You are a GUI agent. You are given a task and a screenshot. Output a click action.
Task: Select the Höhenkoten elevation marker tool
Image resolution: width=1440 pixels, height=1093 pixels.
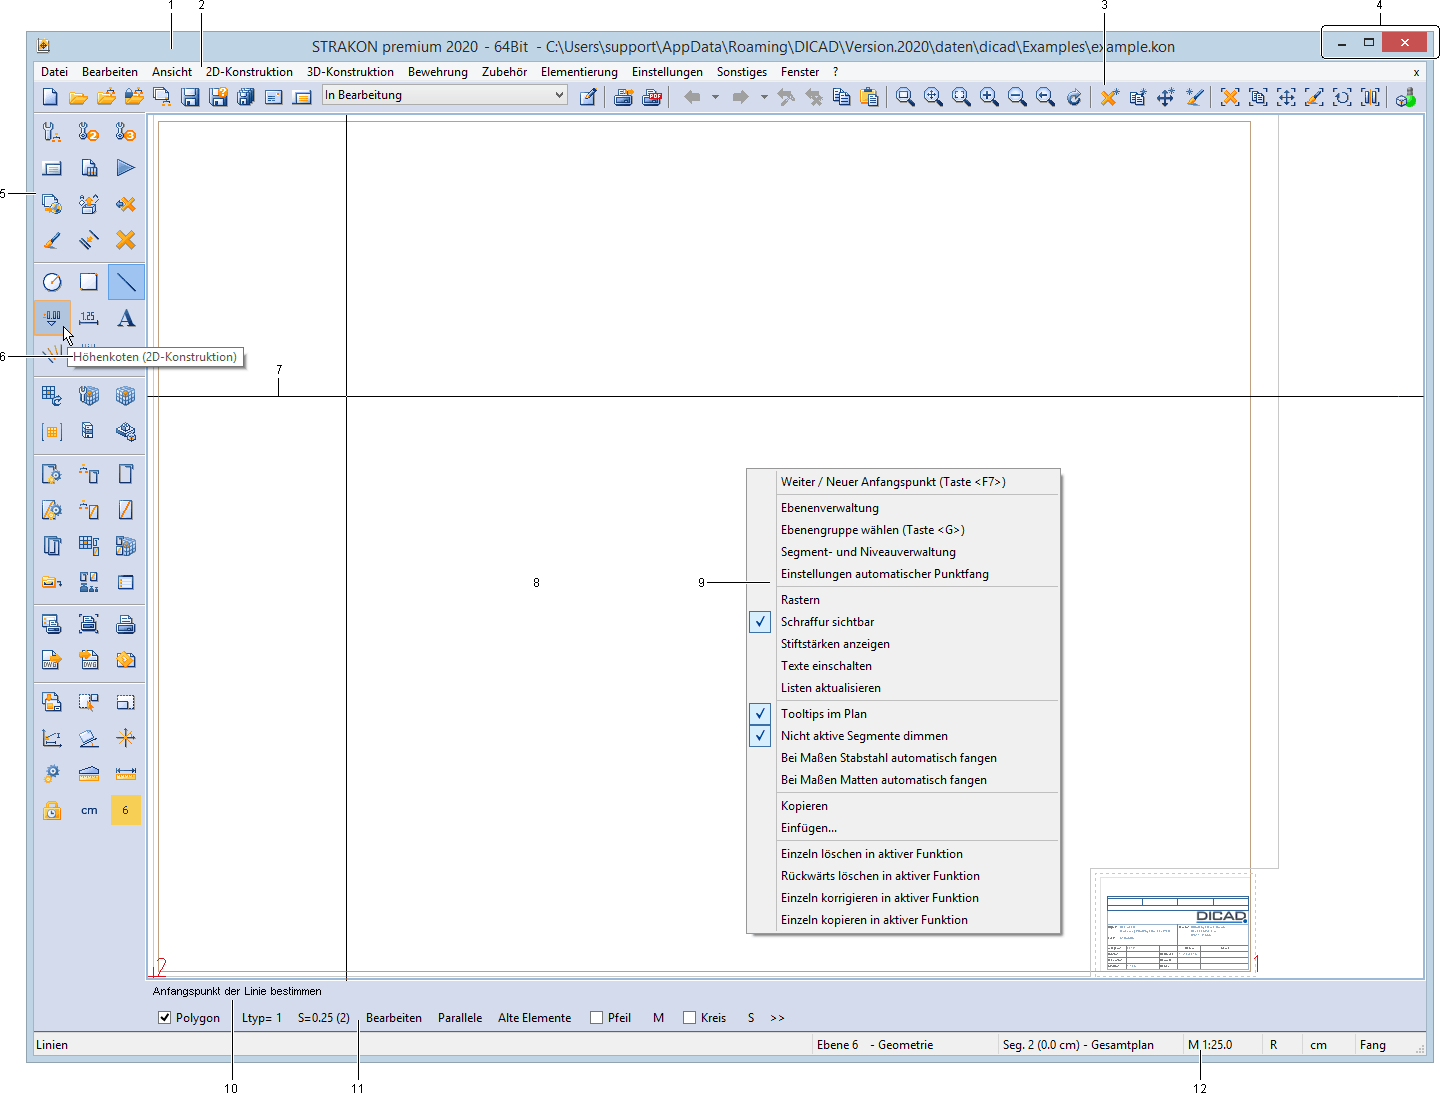(x=52, y=318)
